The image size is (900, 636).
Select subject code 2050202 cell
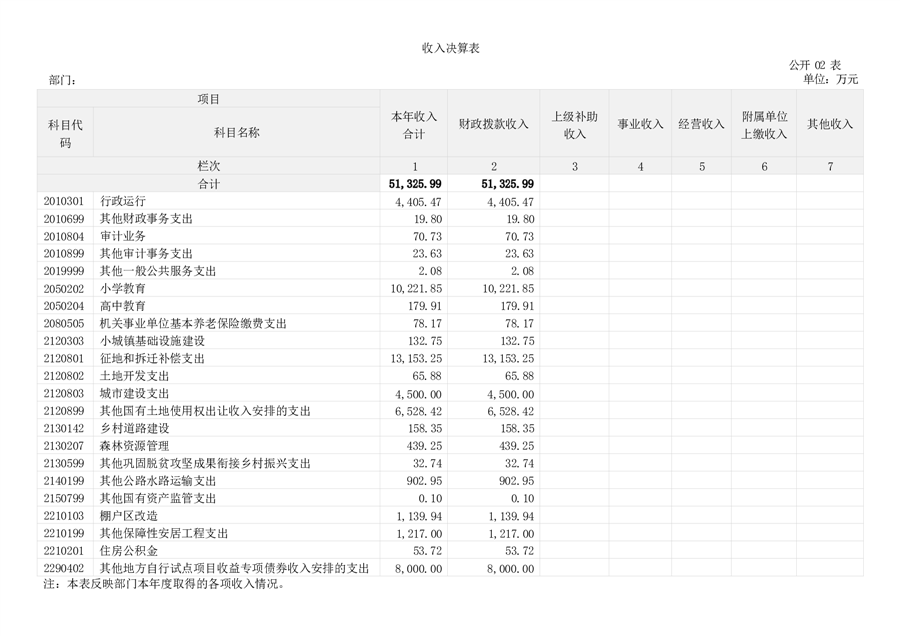64,288
